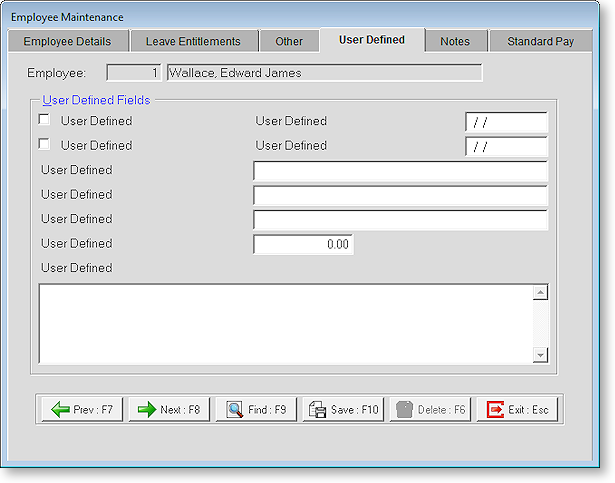The width and height of the screenshot is (615, 483).
Task: Click the red Exit door icon
Action: click(495, 409)
